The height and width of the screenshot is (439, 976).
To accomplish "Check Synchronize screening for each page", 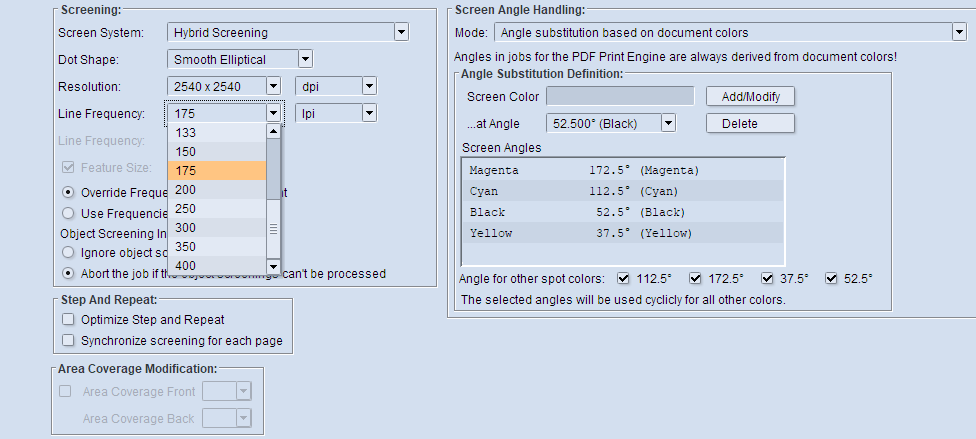I will coord(68,341).
